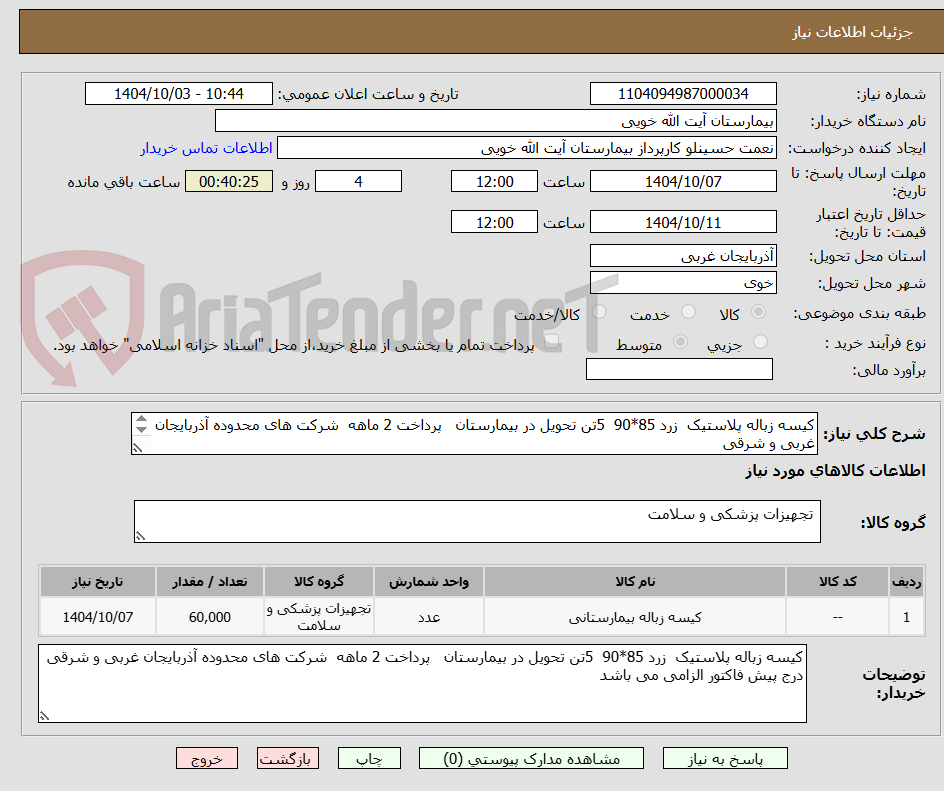This screenshot has height=791, width=944.
Task: Click resize handle of توضیحات خریدار textarea
Action: point(44,716)
